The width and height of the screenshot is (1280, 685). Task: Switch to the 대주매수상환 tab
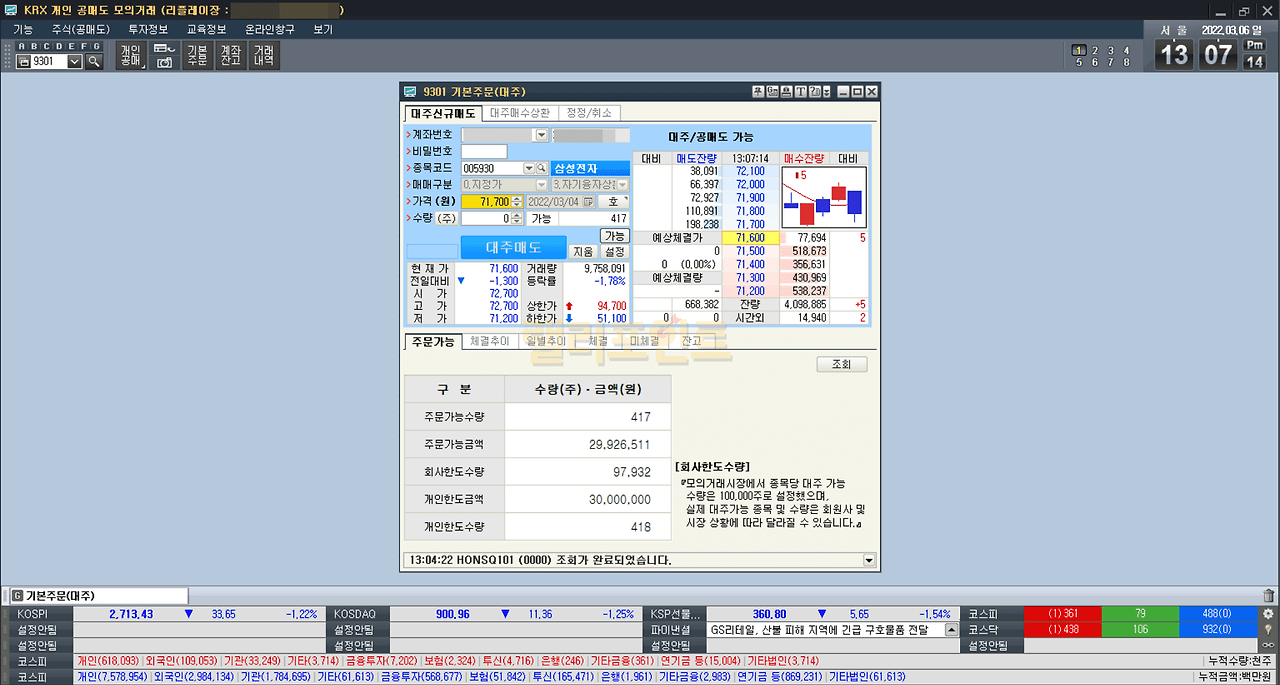click(519, 113)
